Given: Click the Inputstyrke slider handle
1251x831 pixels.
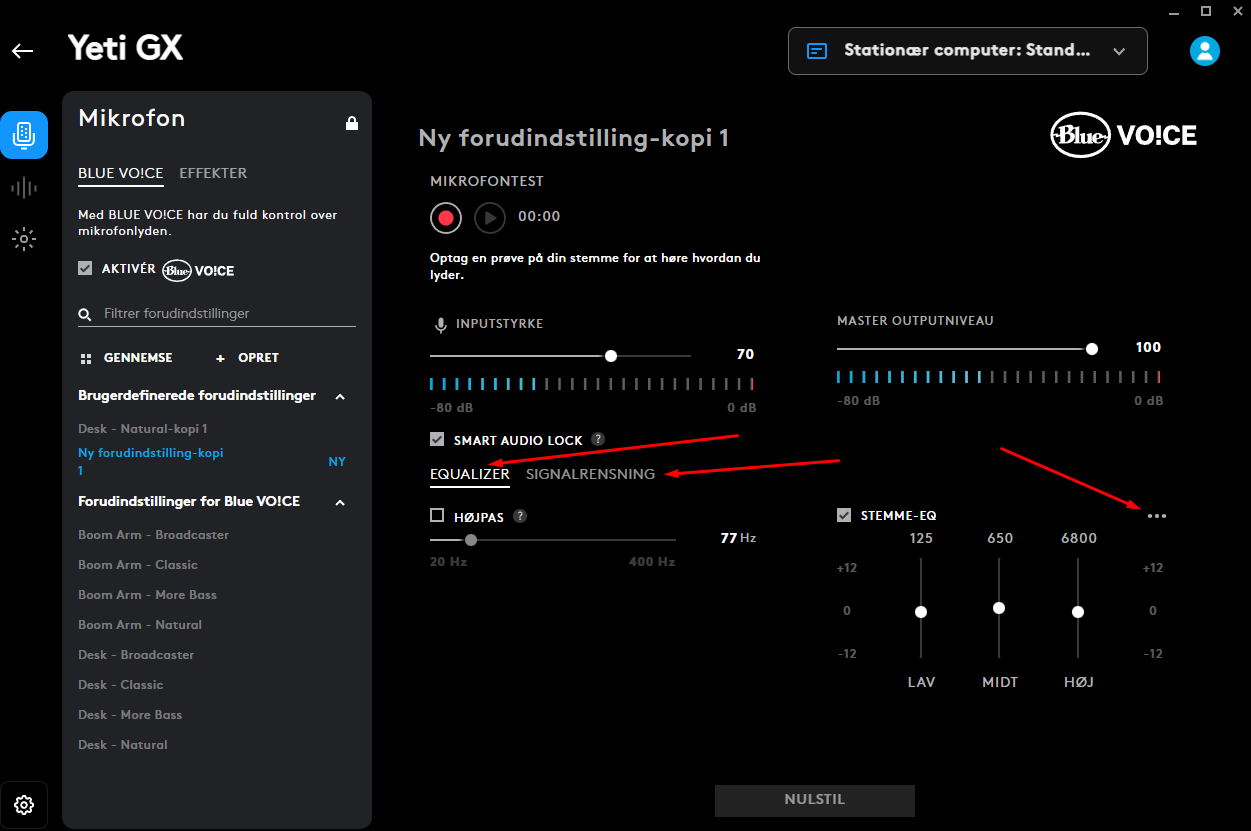Looking at the screenshot, I should pyautogui.click(x=611, y=356).
